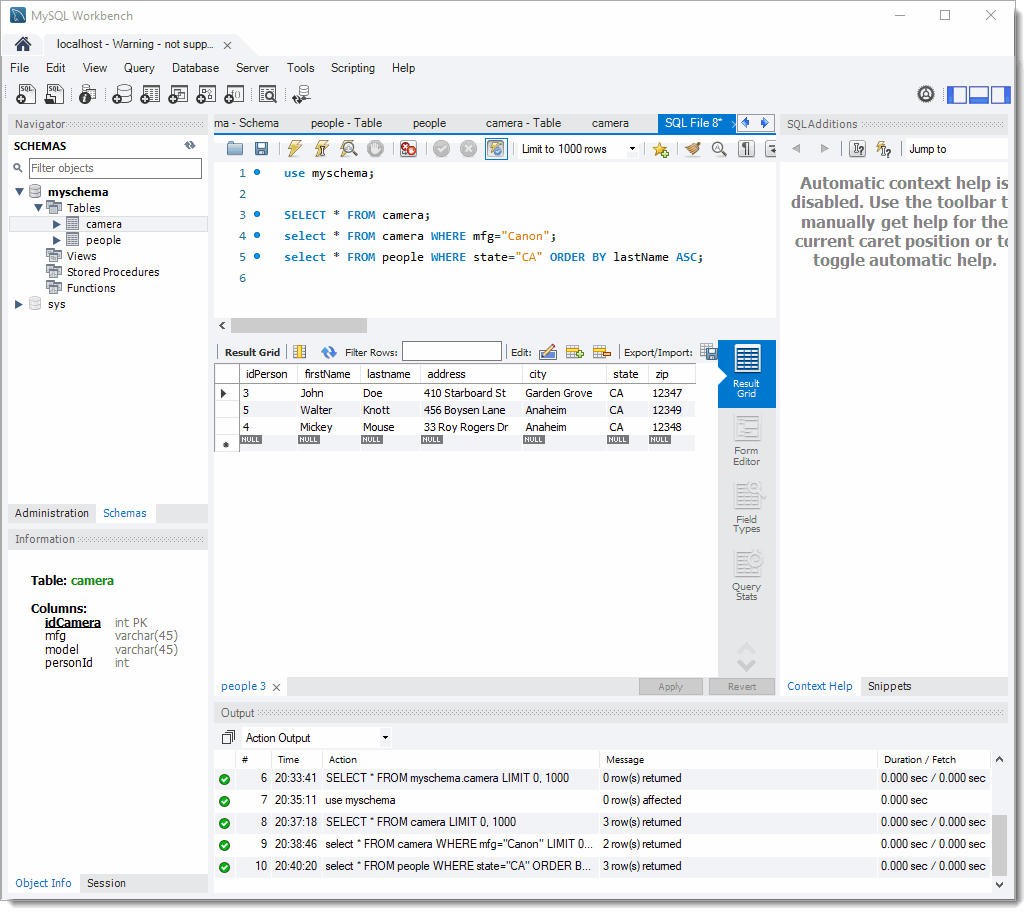The width and height of the screenshot is (1031, 916).
Task: Open the Database menu
Action: (x=195, y=68)
